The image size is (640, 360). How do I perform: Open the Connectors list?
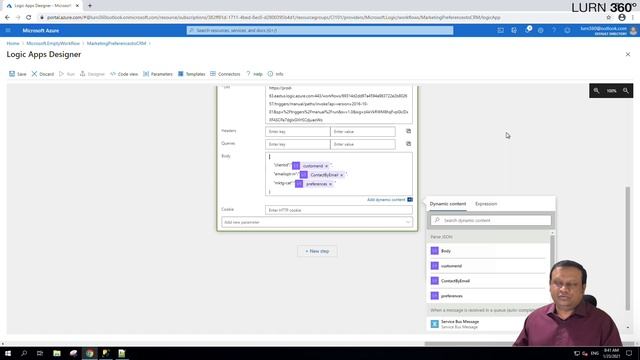225,74
